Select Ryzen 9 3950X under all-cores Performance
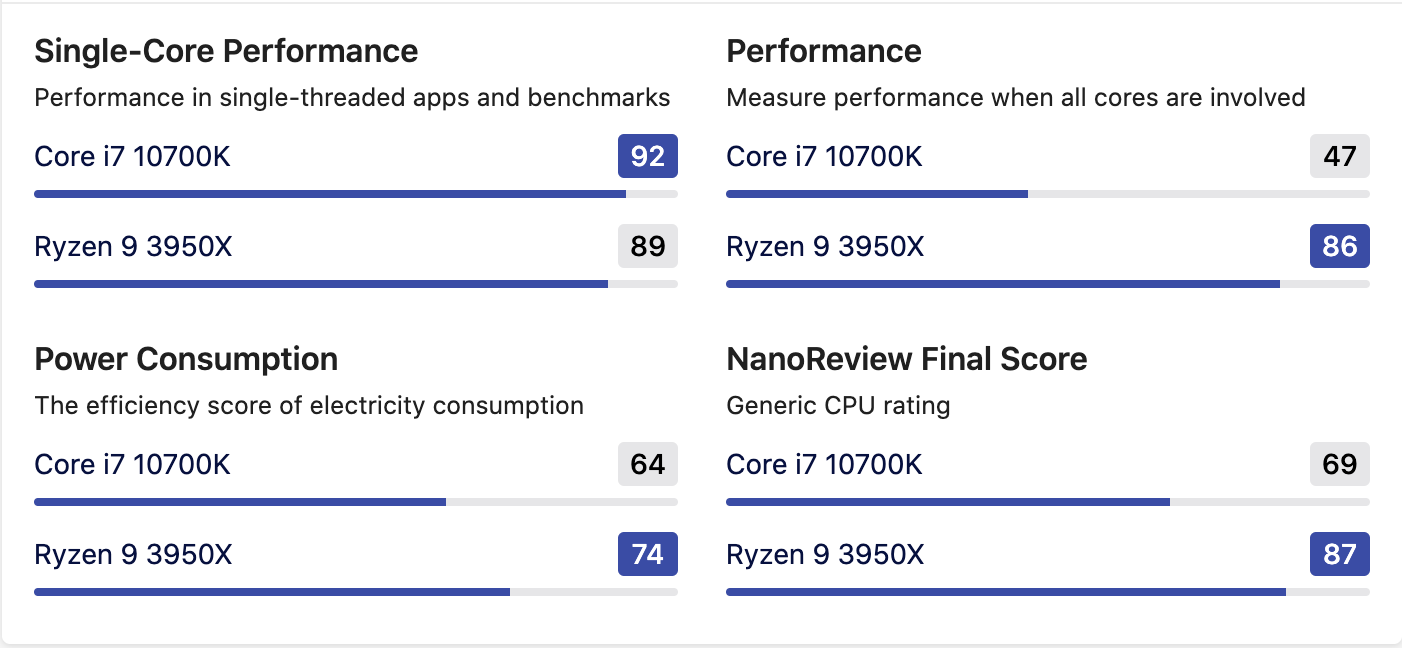 coord(825,247)
